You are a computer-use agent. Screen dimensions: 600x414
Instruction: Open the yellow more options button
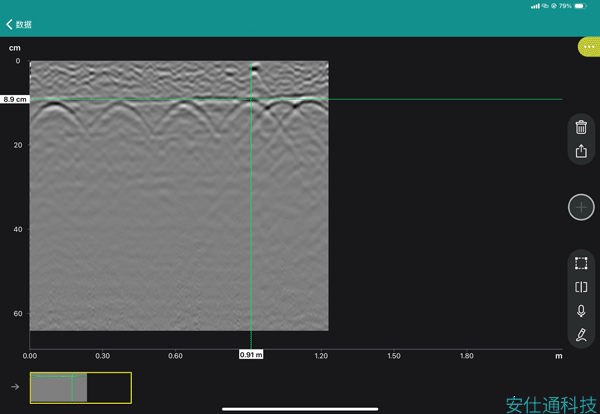[589, 47]
